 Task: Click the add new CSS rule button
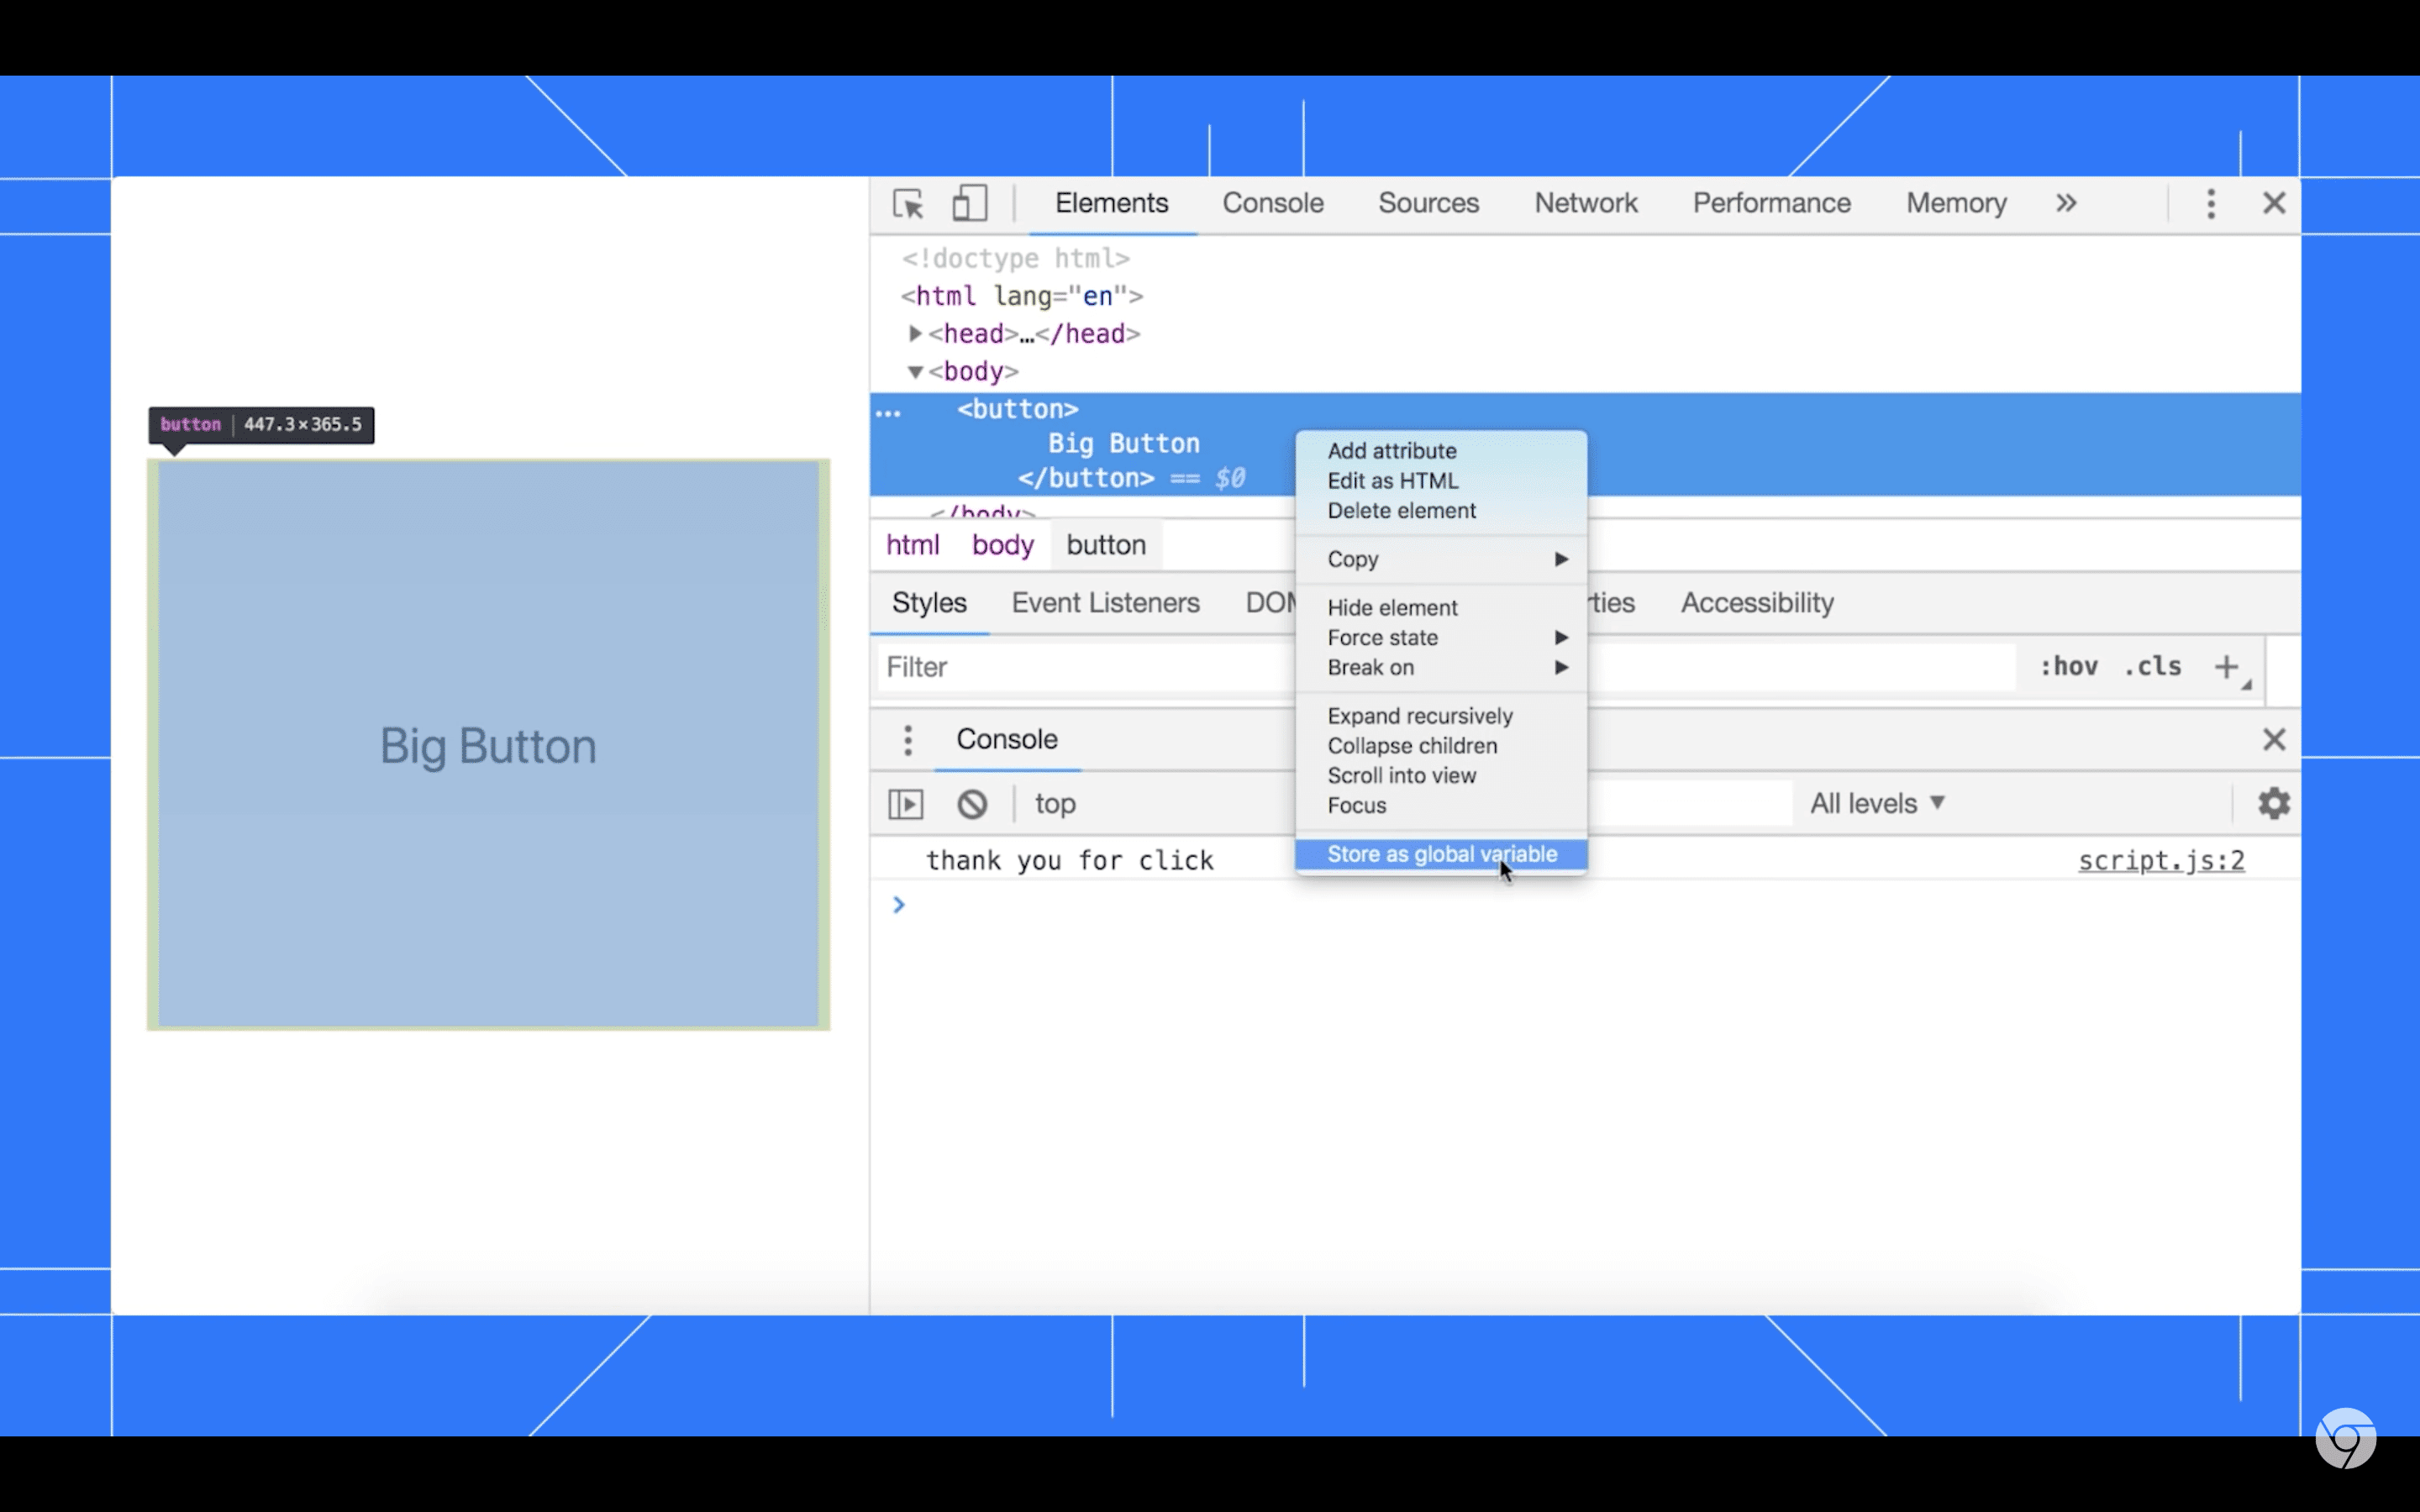tap(2227, 667)
